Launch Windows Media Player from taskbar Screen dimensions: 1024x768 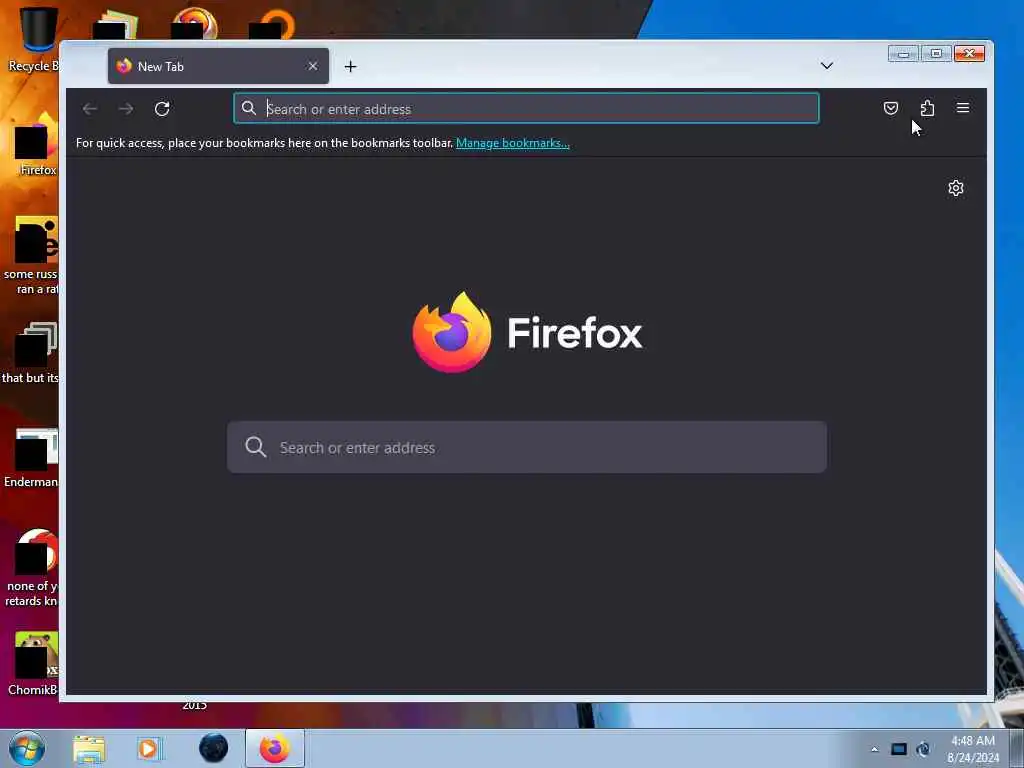pos(149,749)
